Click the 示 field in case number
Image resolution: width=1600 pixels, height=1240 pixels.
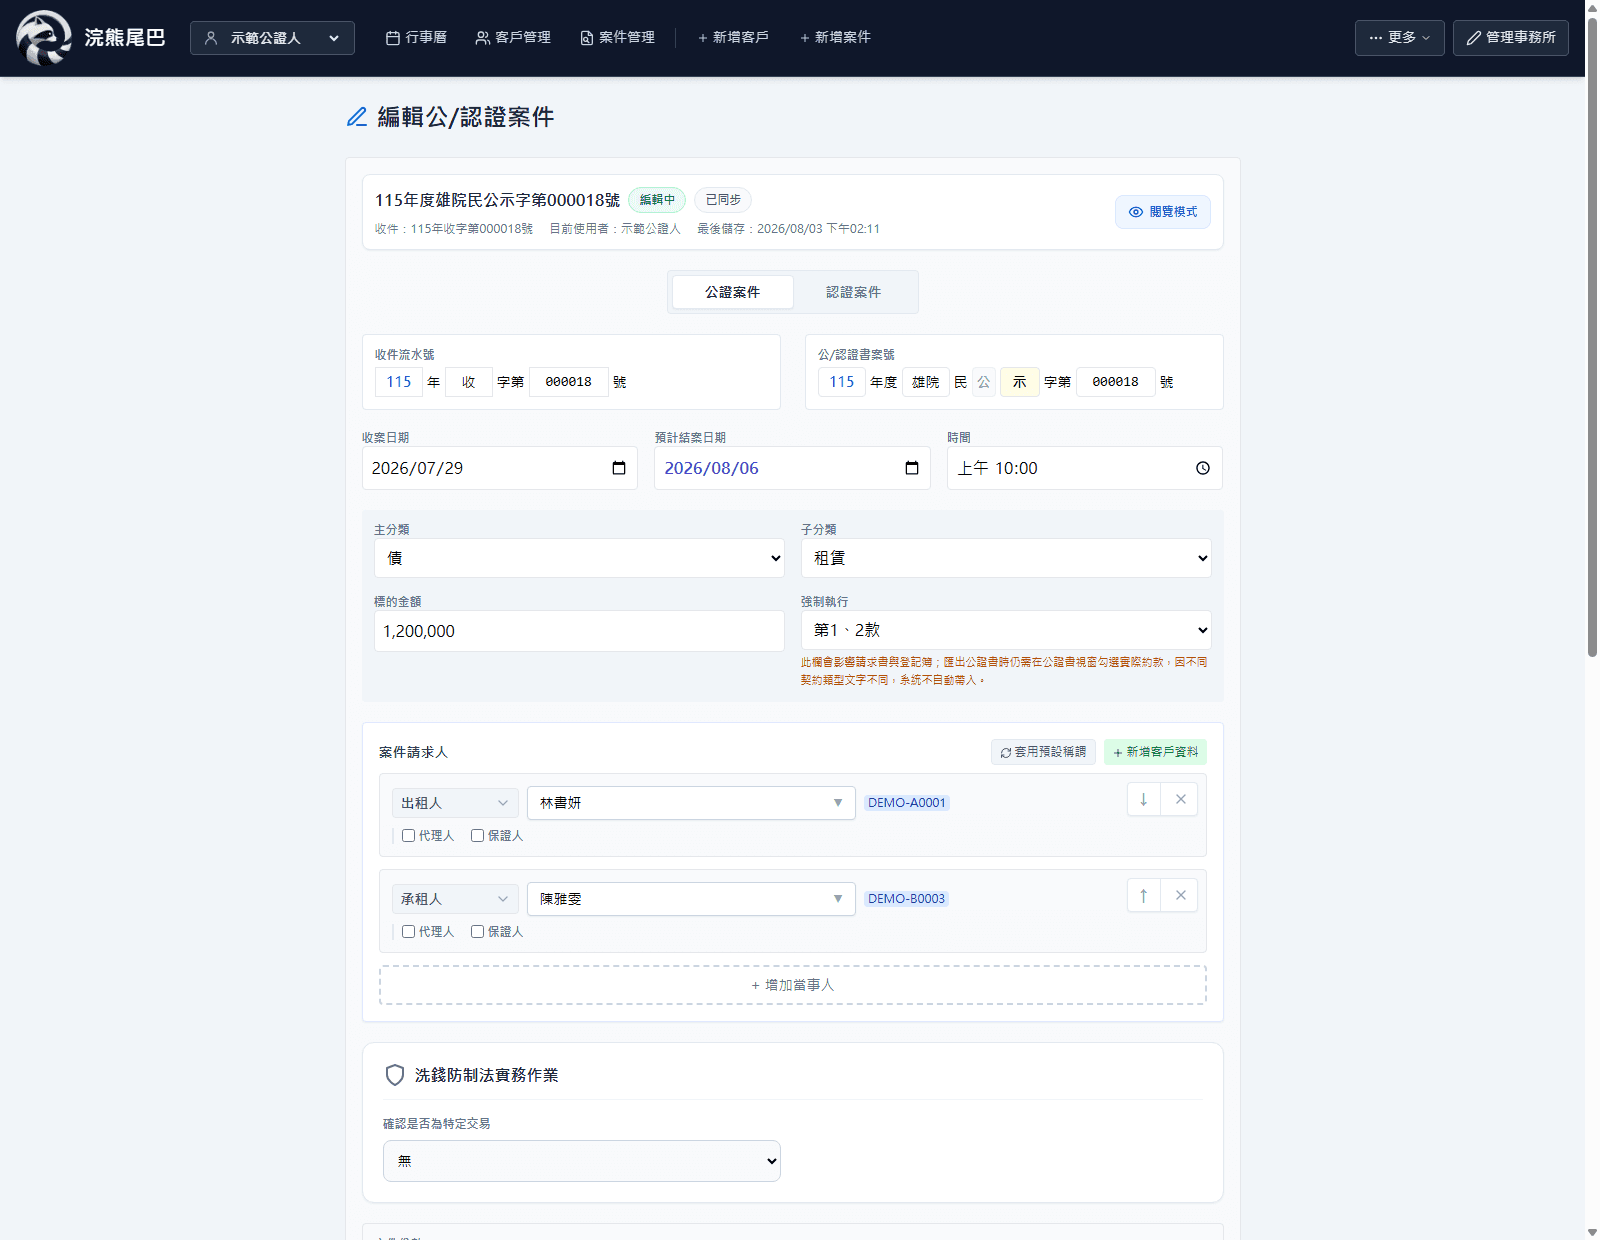(1020, 382)
